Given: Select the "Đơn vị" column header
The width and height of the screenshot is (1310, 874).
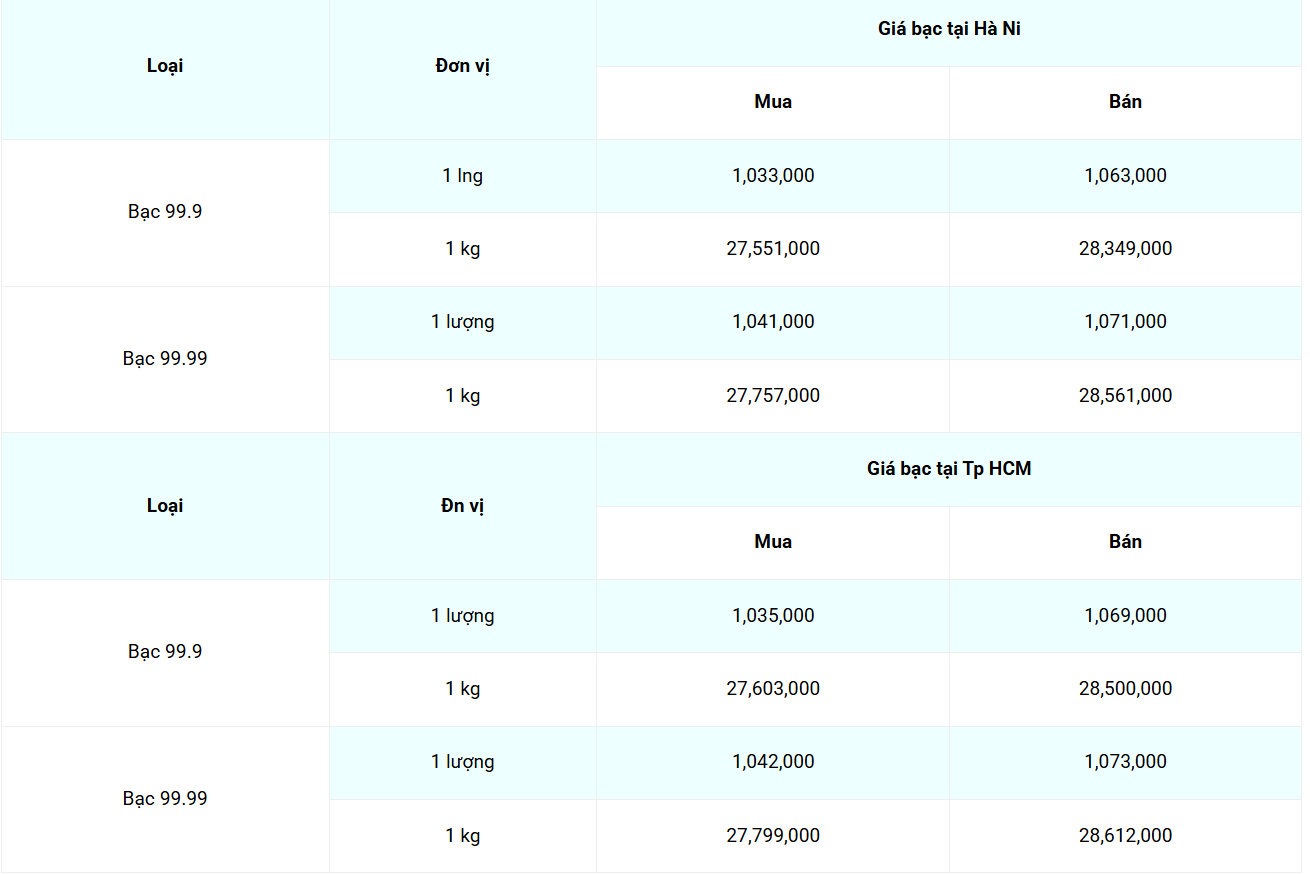Looking at the screenshot, I should coord(462,66).
